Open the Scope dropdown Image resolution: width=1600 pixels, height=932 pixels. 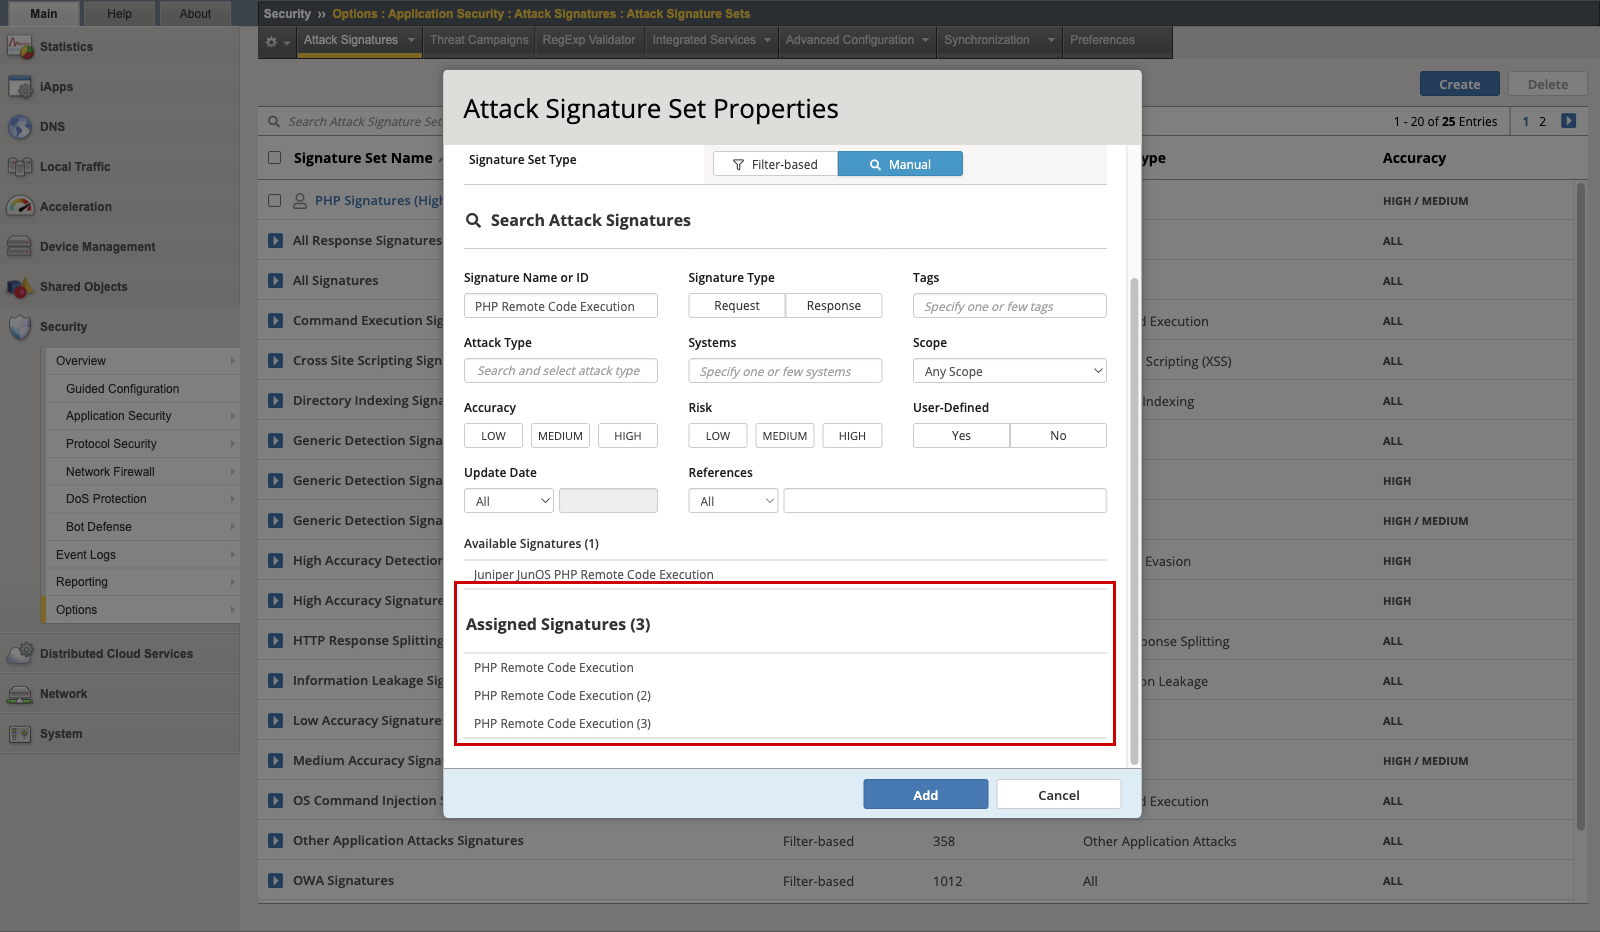click(x=1010, y=371)
